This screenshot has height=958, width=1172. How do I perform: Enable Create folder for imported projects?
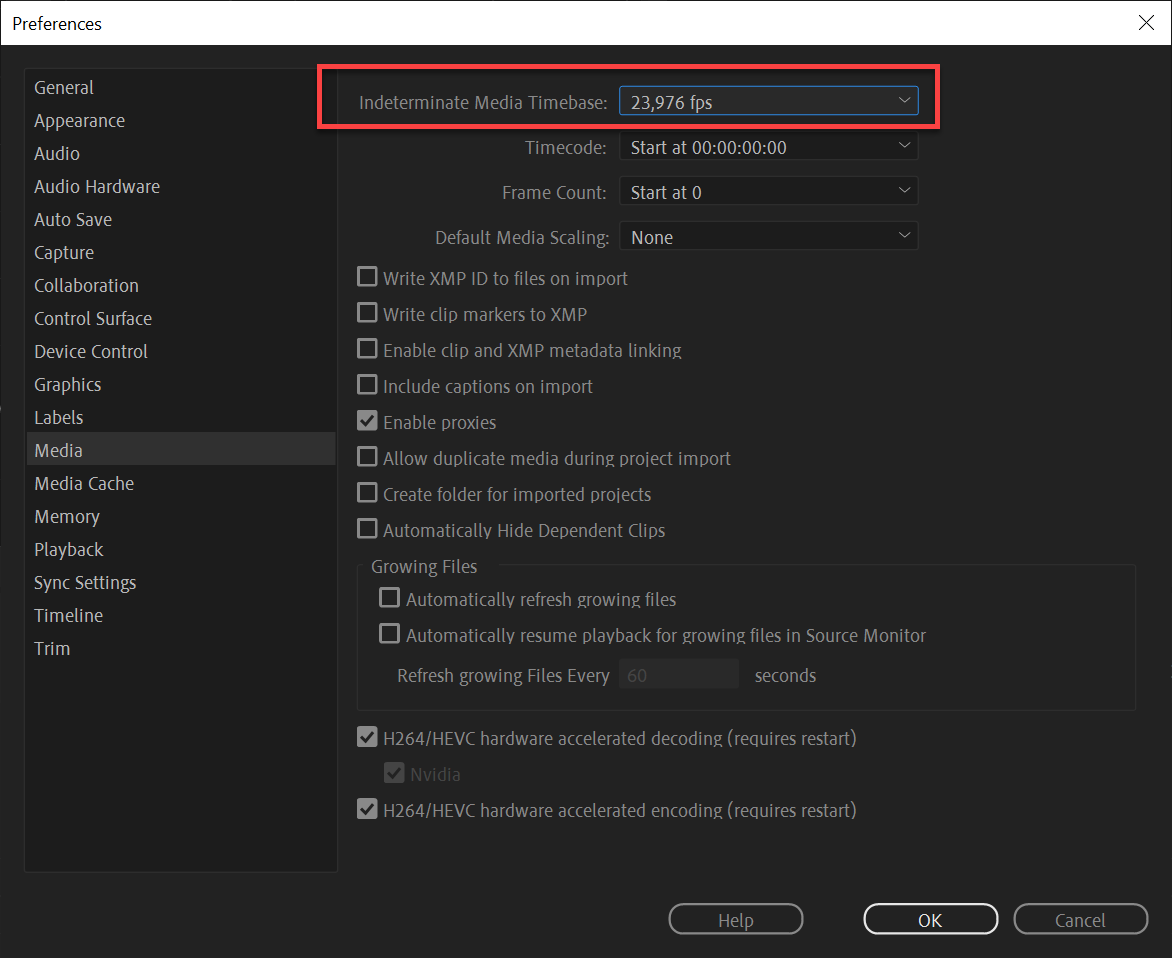click(x=367, y=493)
